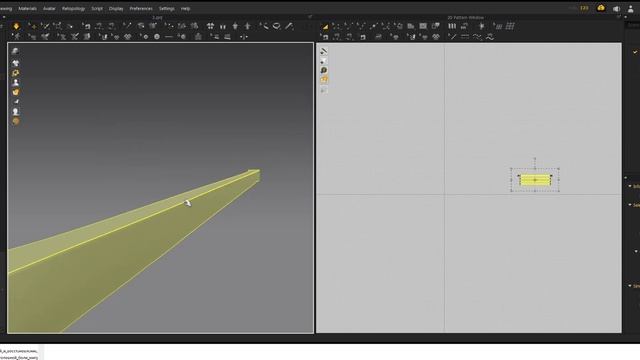Click the three vertical bars icon in 2D toolbar
This screenshot has height=360, width=640.
452,26
